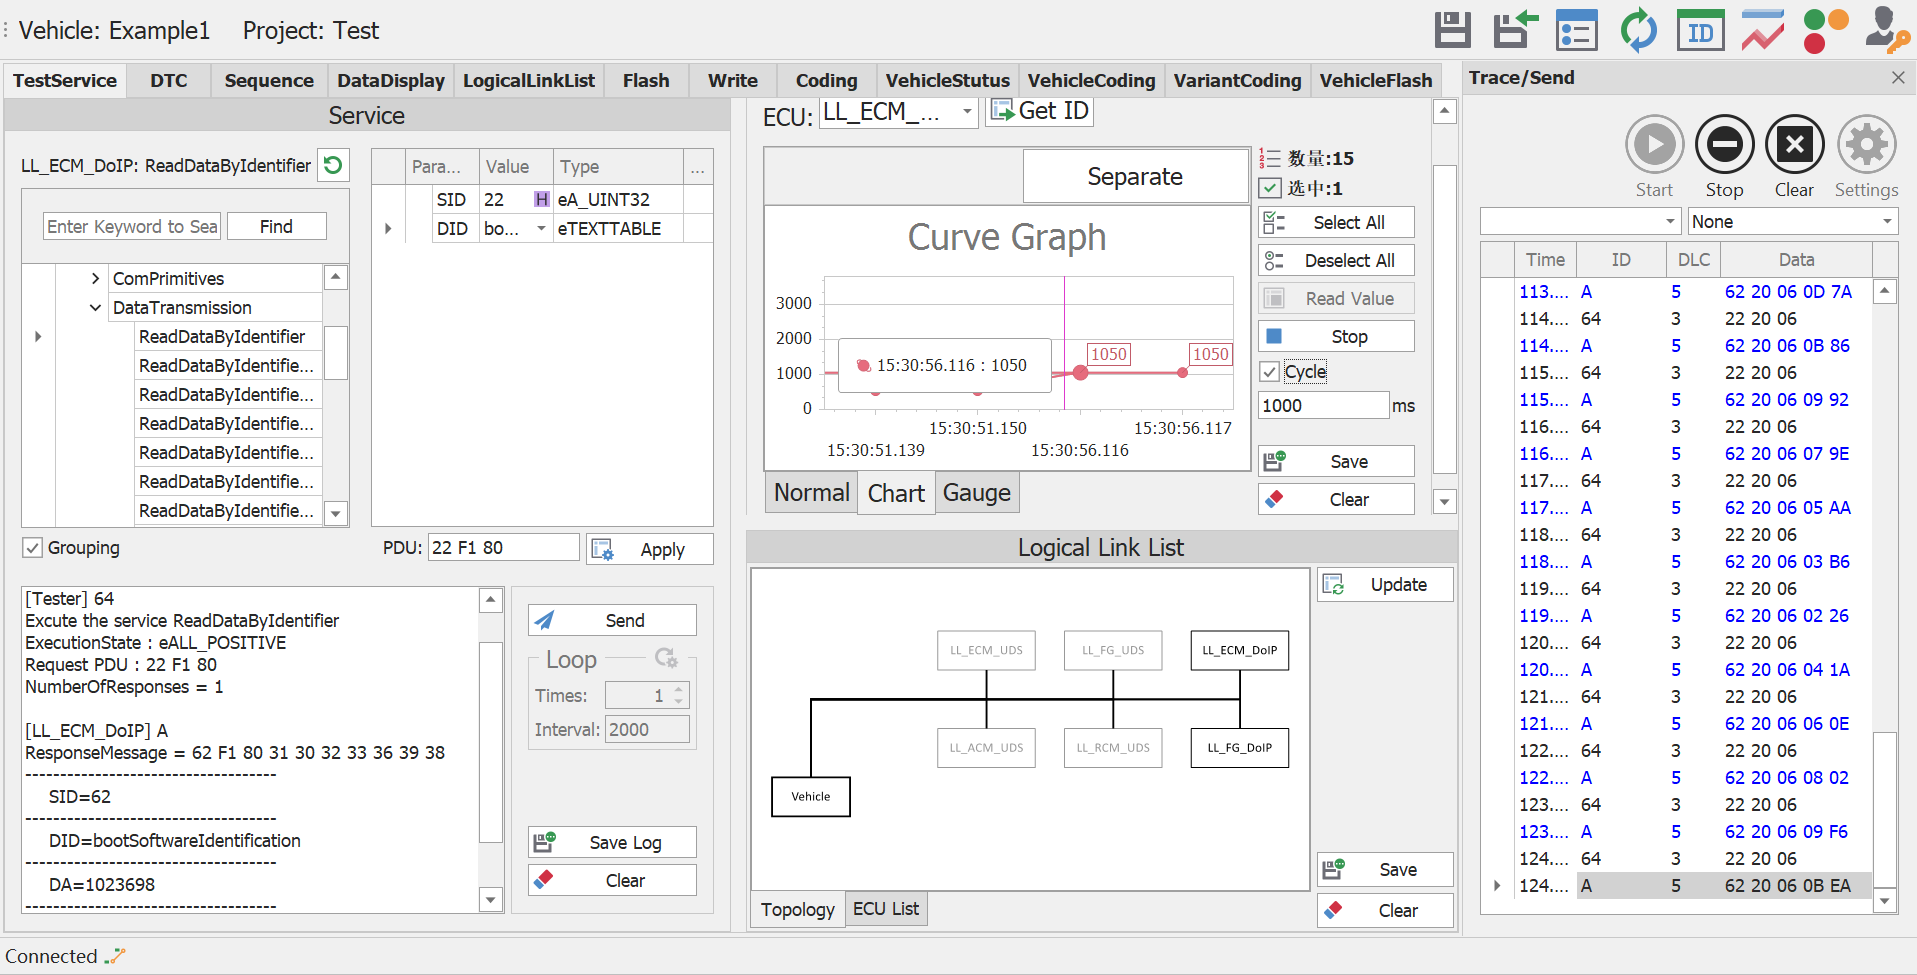Image resolution: width=1917 pixels, height=975 pixels.
Task: Click the loop refresh gear icon beside Loop
Action: [666, 658]
